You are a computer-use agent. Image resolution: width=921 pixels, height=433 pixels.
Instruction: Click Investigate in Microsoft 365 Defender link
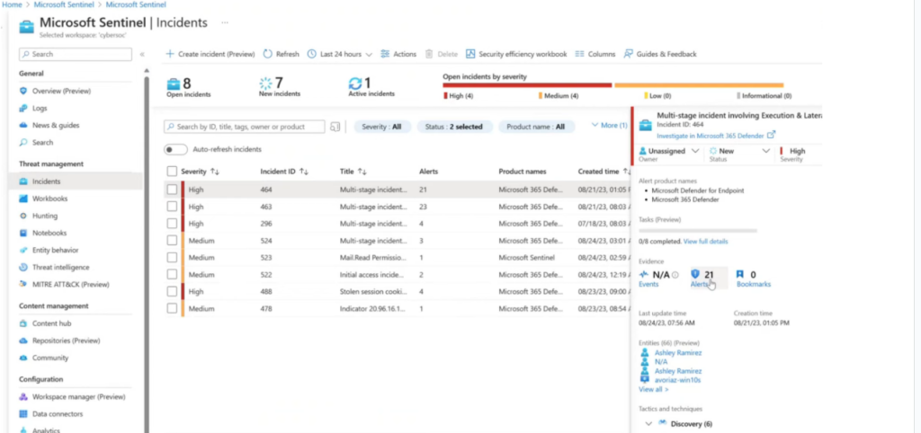[710, 136]
